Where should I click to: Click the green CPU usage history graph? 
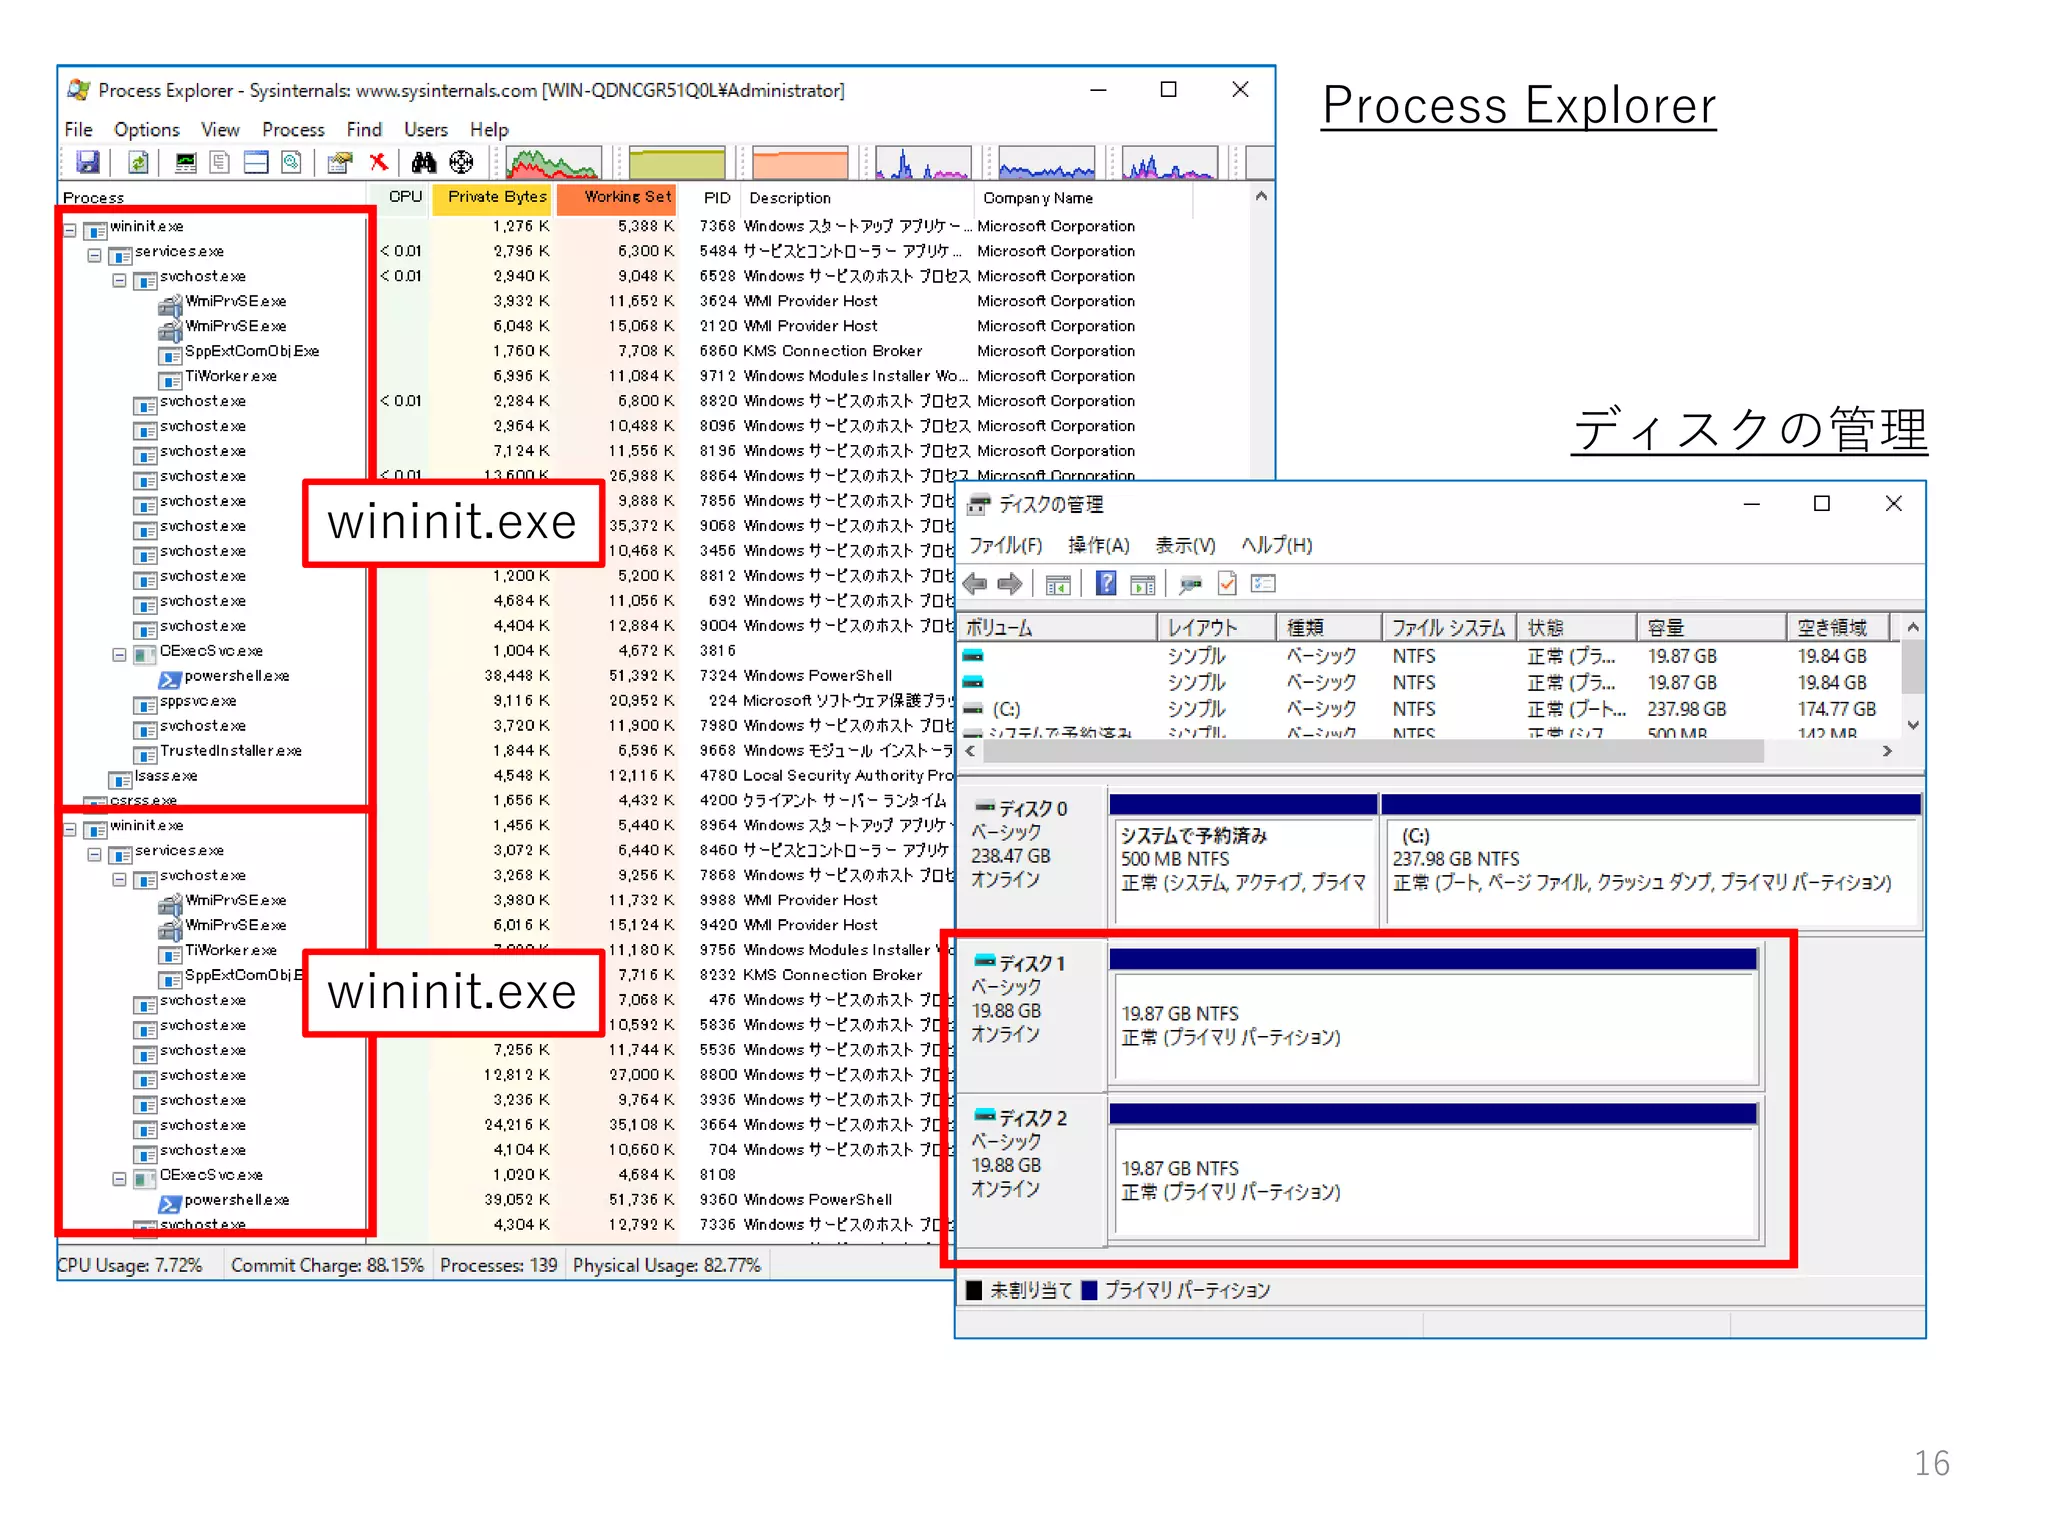click(x=553, y=162)
